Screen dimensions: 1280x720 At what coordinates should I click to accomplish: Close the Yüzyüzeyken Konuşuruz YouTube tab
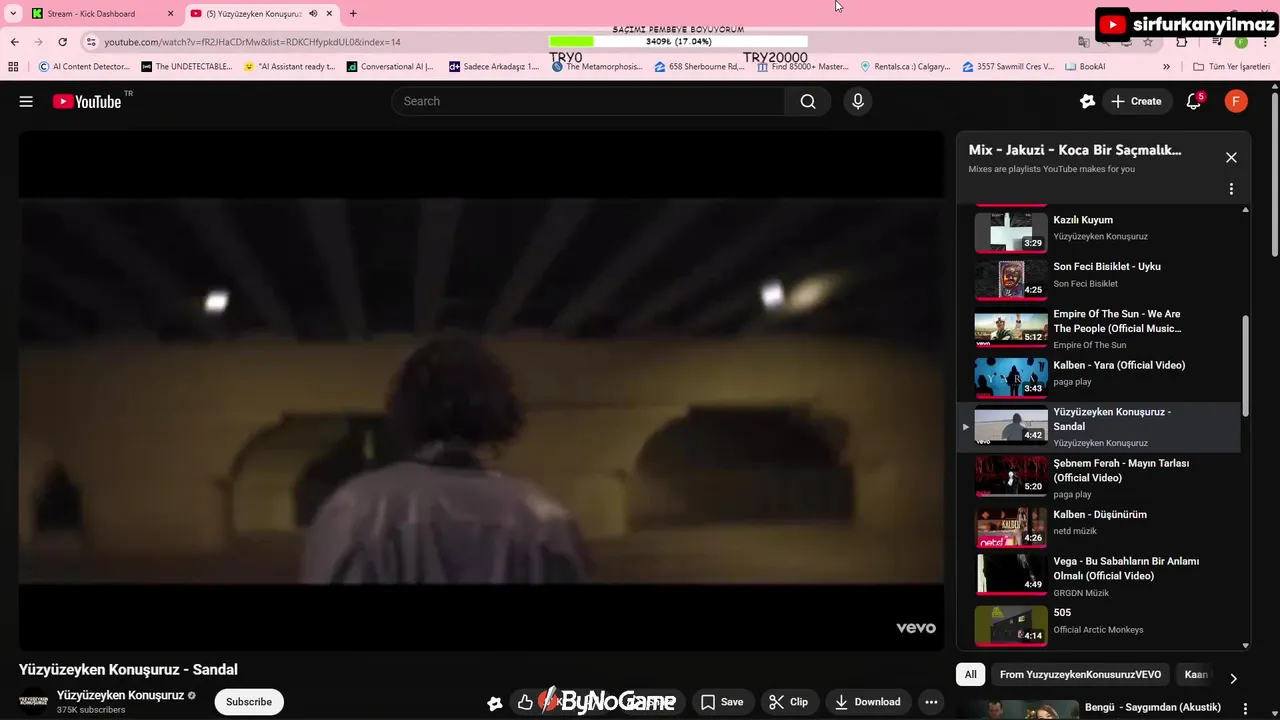coord(329,13)
